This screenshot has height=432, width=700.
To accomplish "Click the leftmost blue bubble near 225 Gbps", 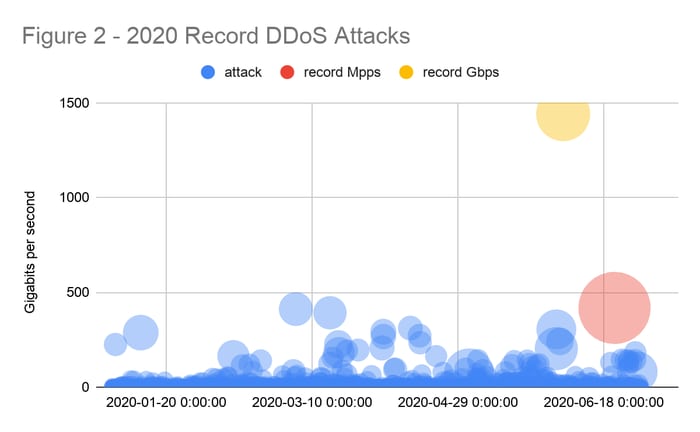I will pos(115,344).
